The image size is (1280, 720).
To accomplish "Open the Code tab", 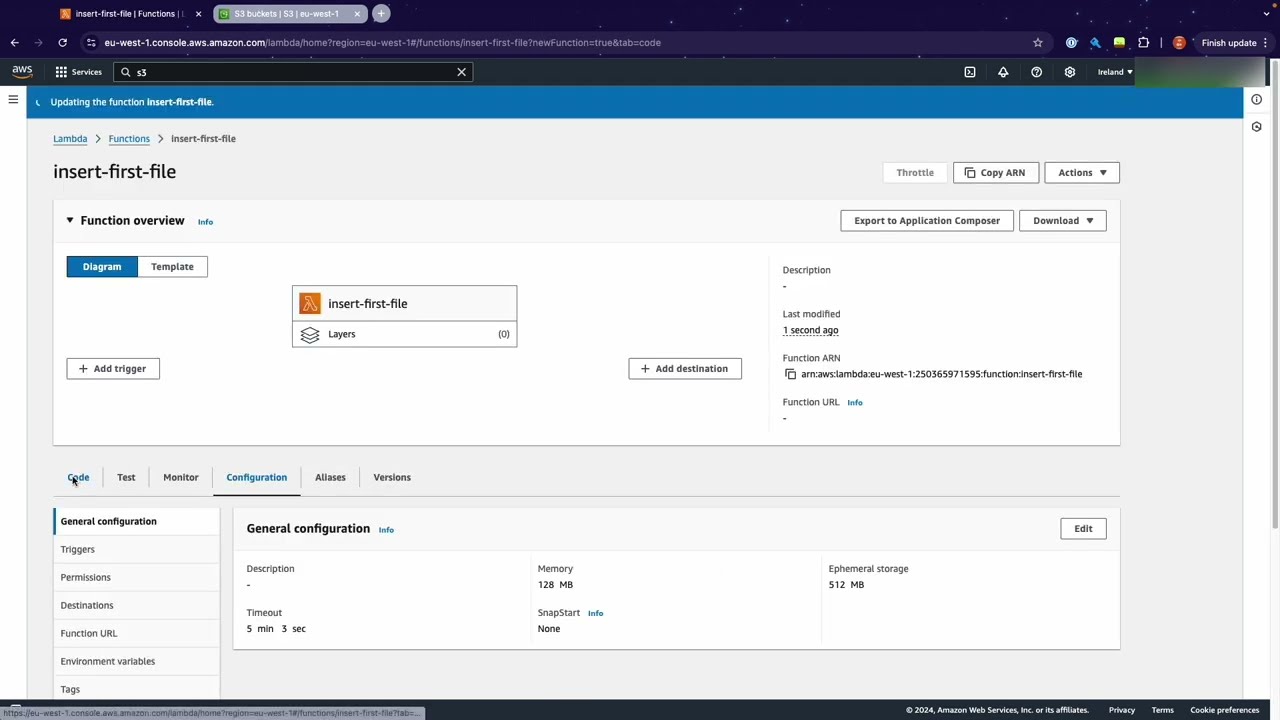I will pyautogui.click(x=78, y=477).
